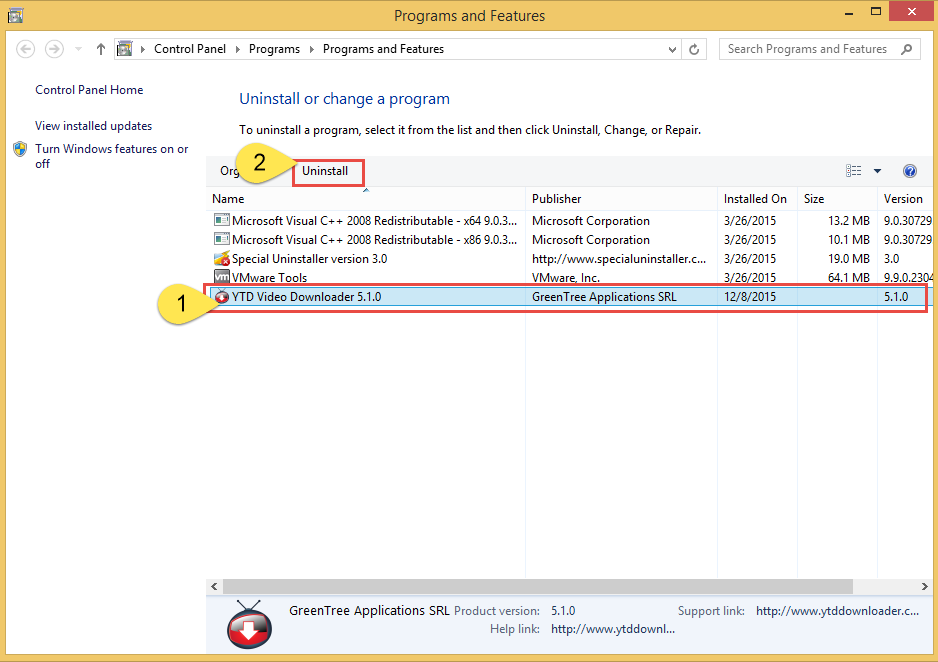Click the 10.1 MB size cell

click(849, 240)
